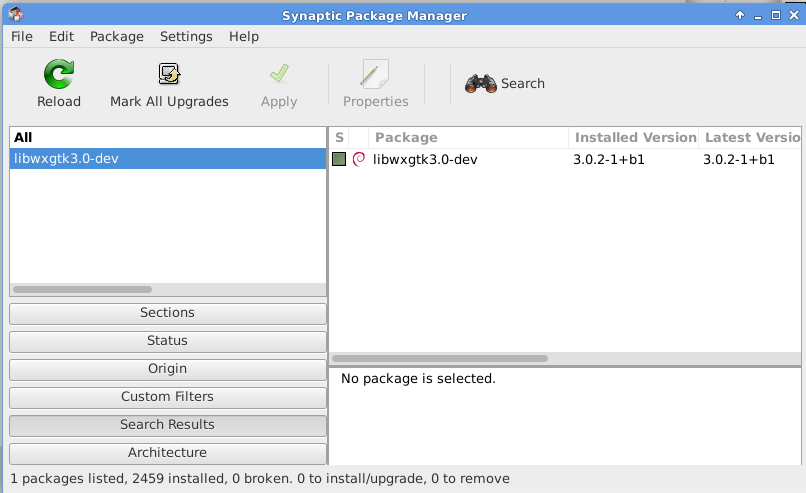Image resolution: width=806 pixels, height=493 pixels.
Task: Open the File menu
Action: [x=22, y=36]
